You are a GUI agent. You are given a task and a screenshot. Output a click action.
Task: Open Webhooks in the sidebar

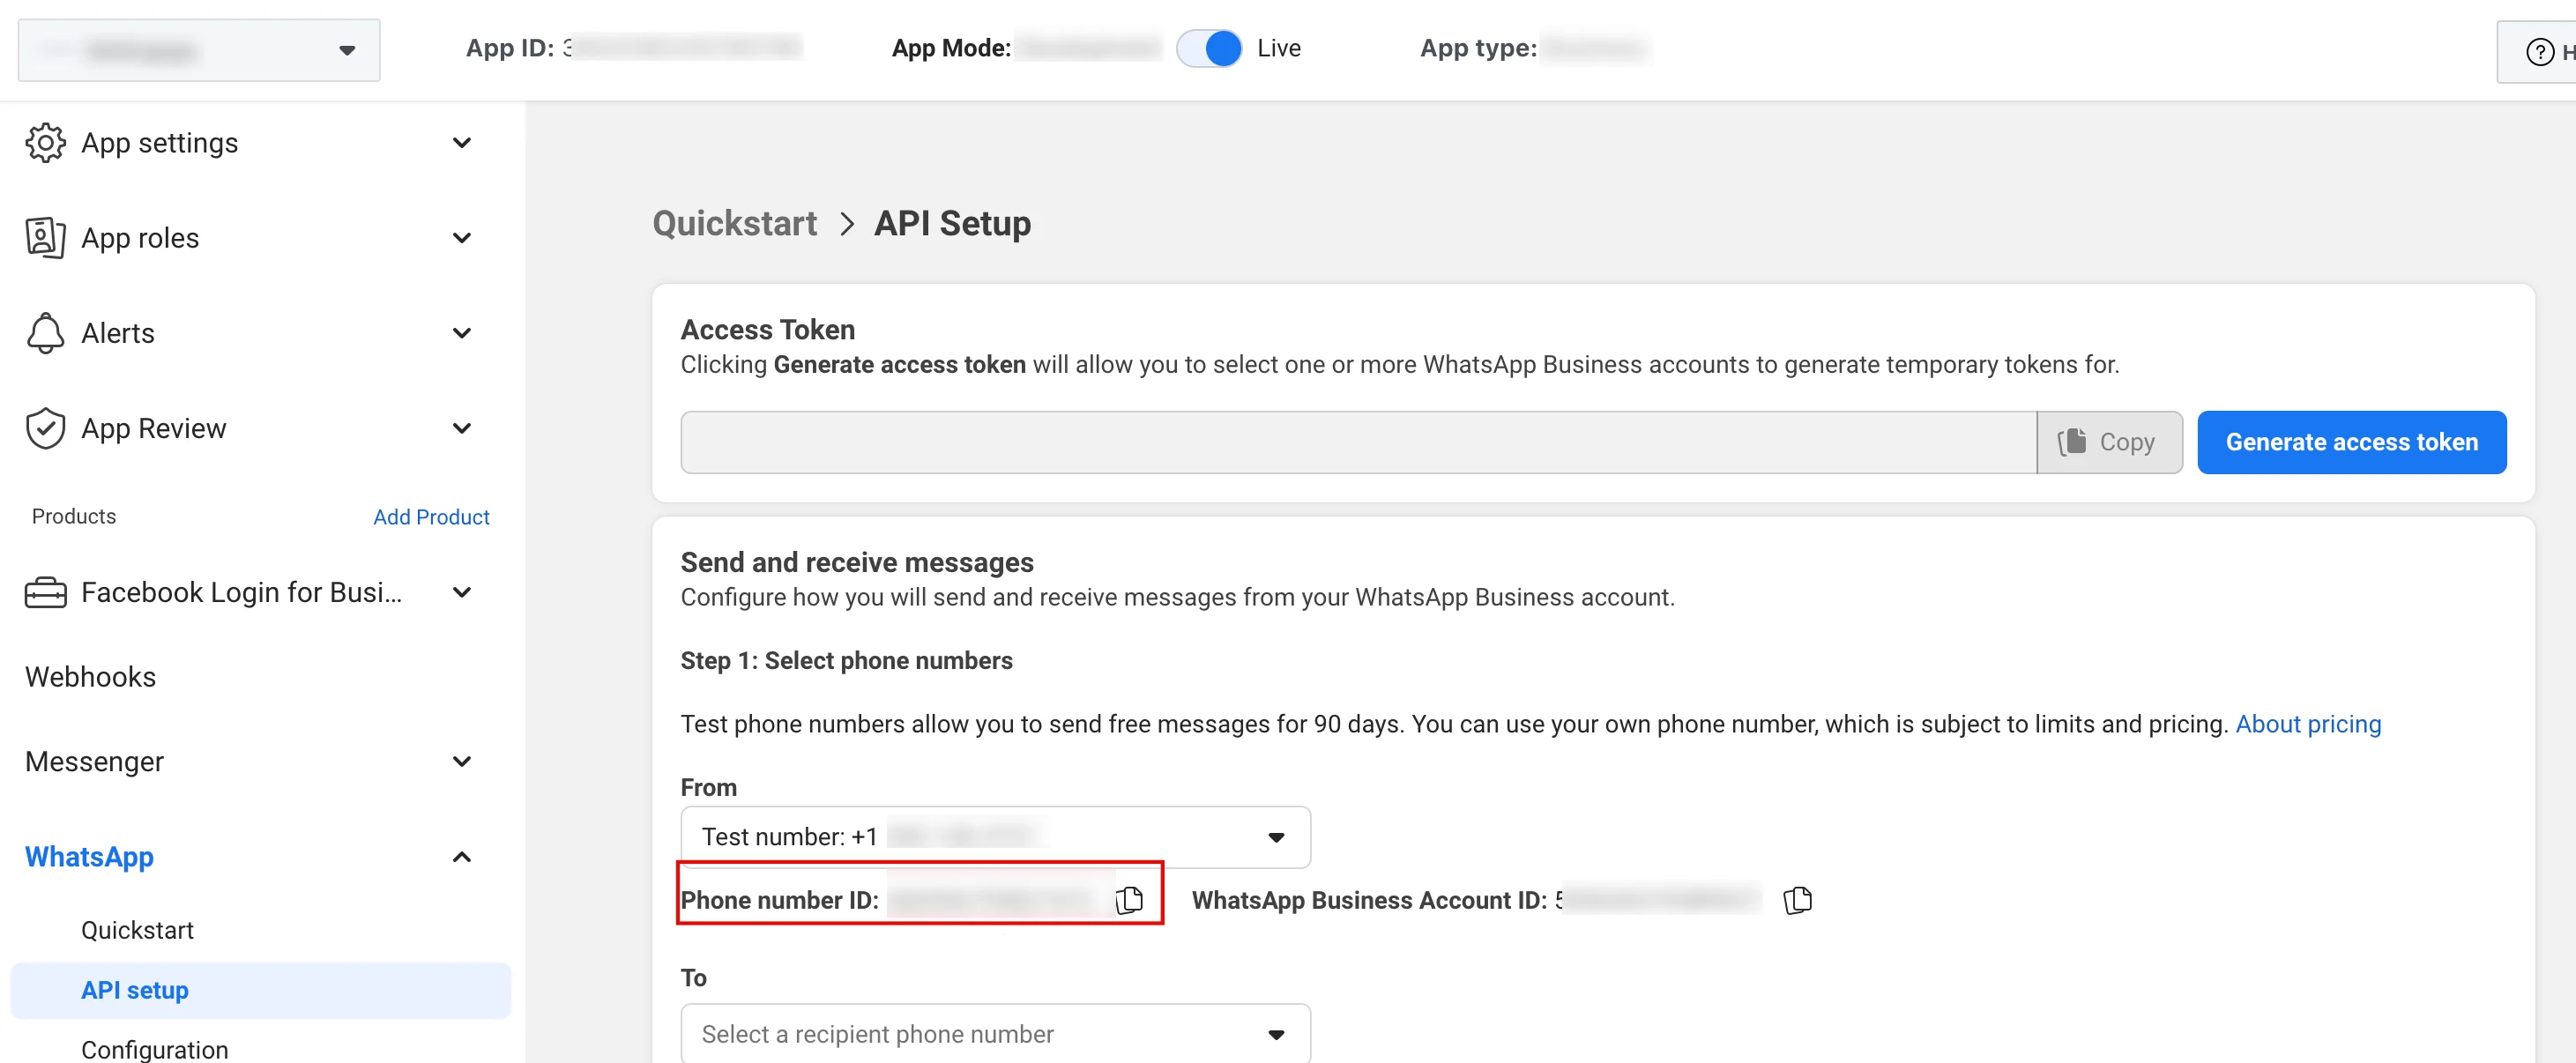91,677
